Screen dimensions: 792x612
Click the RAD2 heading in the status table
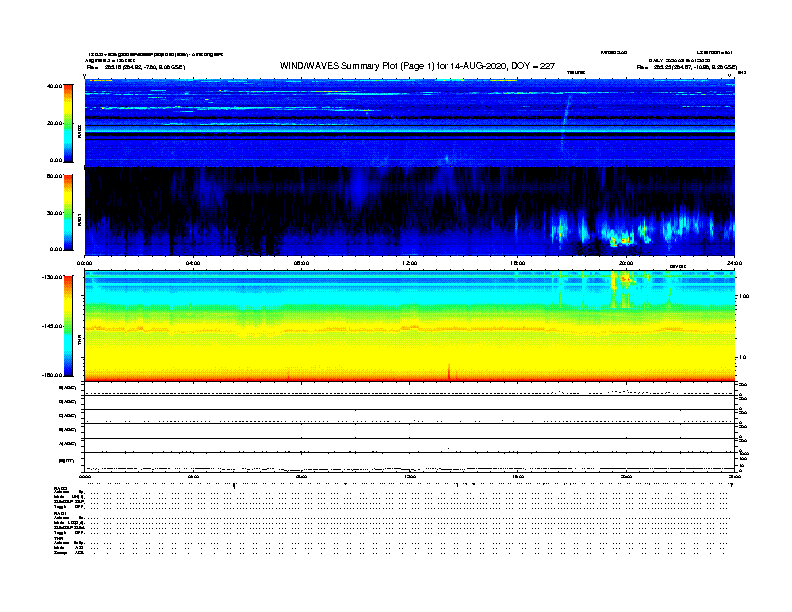[x=60, y=488]
